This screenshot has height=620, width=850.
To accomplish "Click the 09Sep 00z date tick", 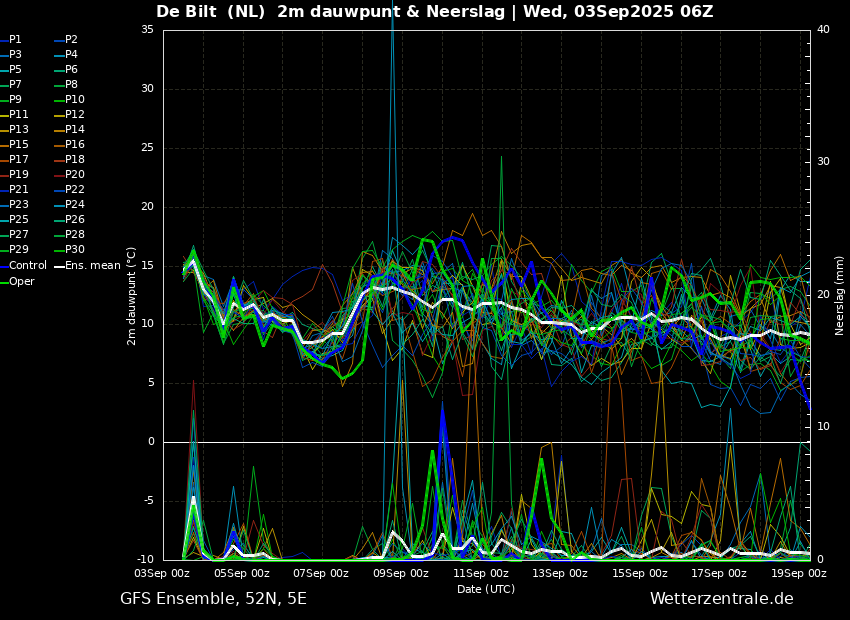I will pyautogui.click(x=401, y=574).
